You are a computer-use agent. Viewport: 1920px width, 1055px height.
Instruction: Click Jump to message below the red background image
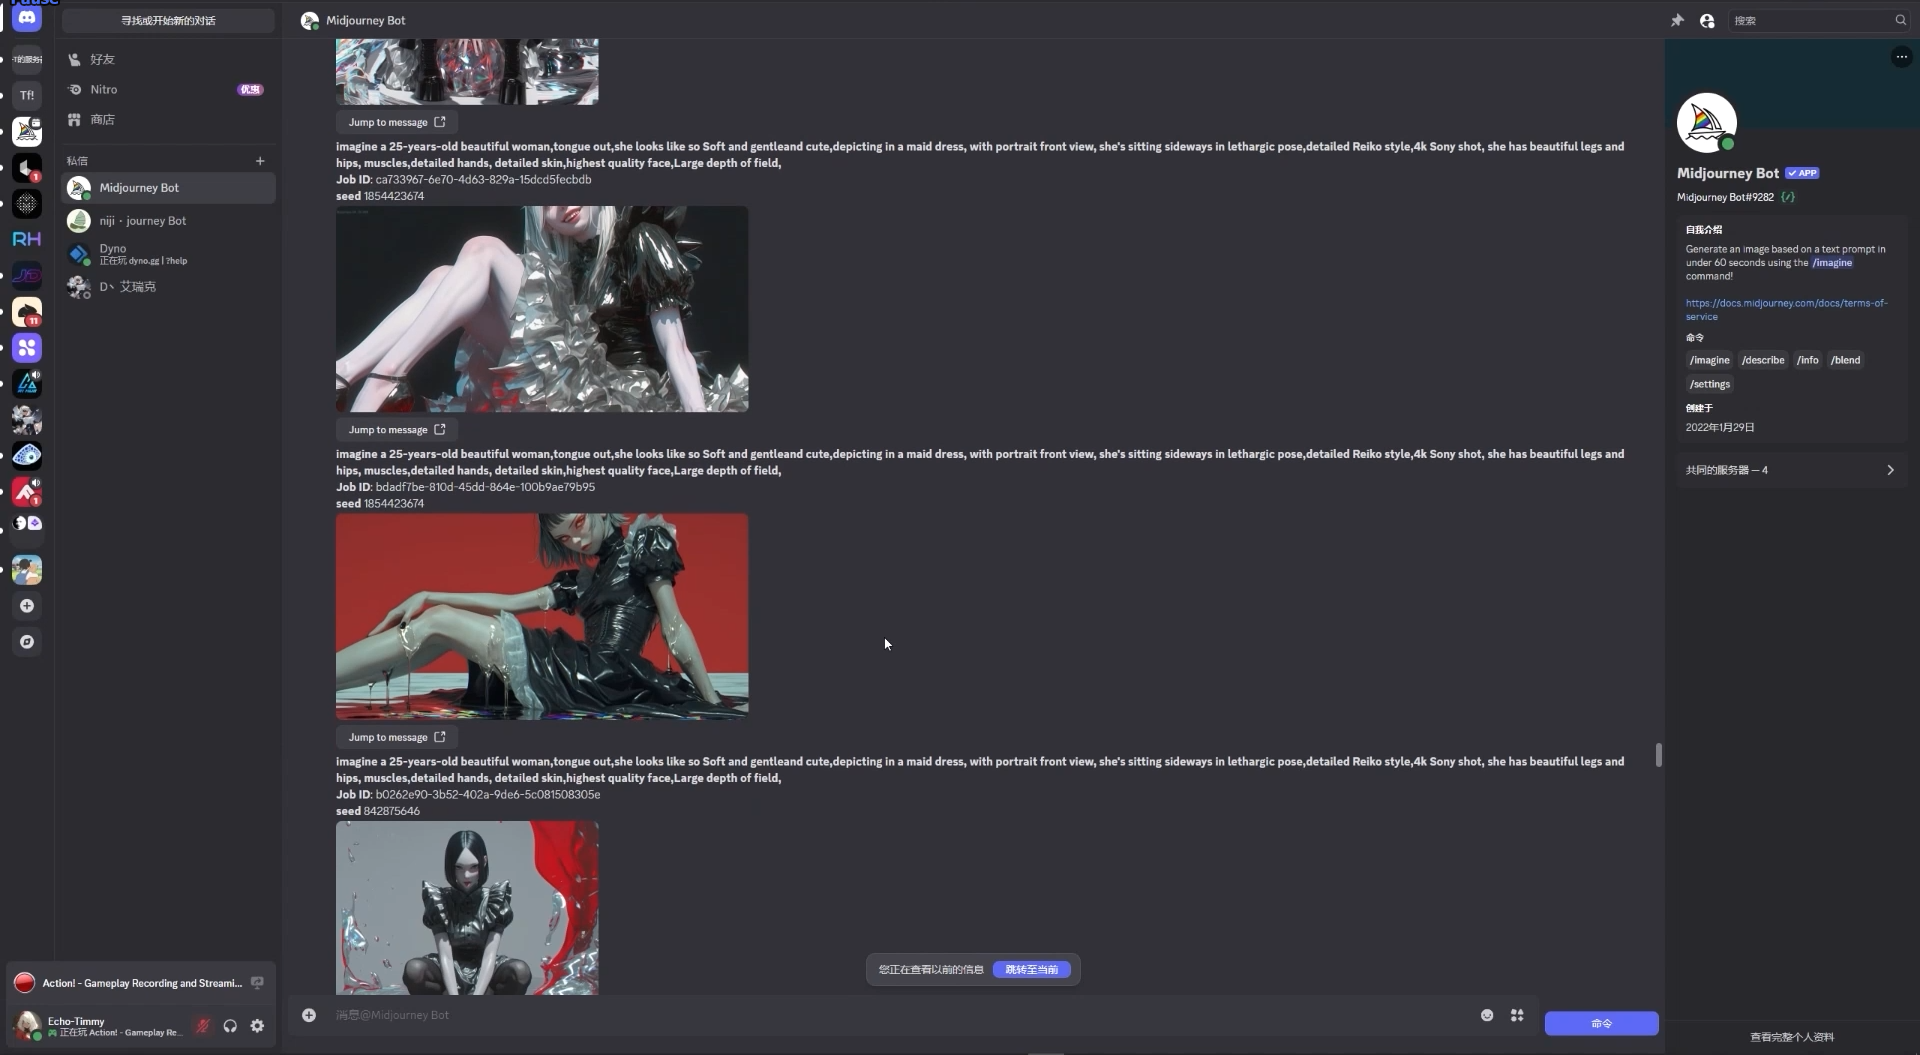click(x=397, y=737)
